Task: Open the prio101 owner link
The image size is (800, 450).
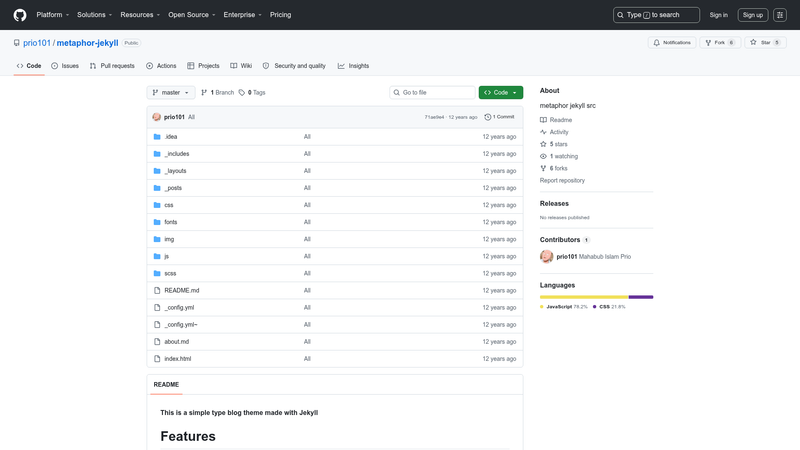Action: 37,43
